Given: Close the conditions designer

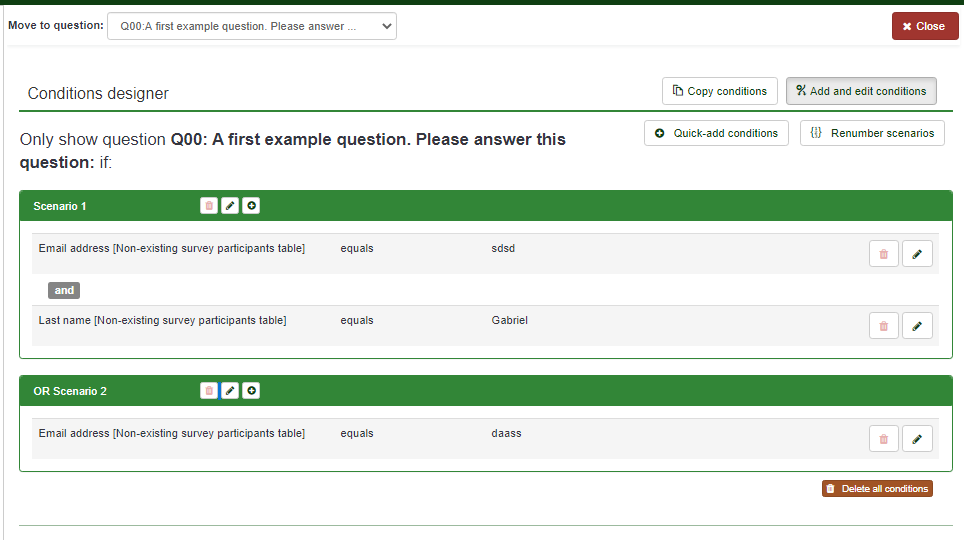Looking at the screenshot, I should pyautogui.click(x=923, y=27).
